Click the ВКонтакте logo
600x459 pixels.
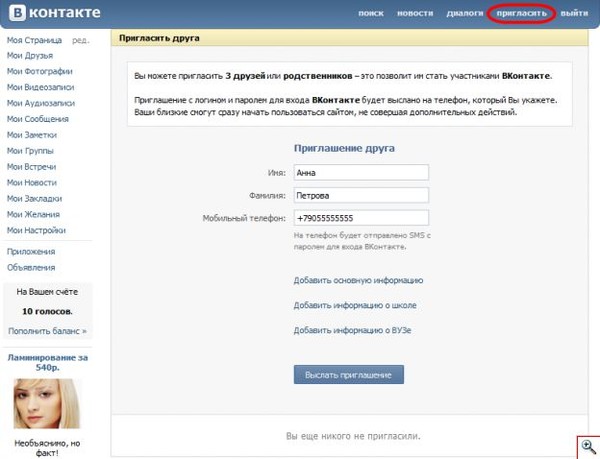tap(55, 13)
